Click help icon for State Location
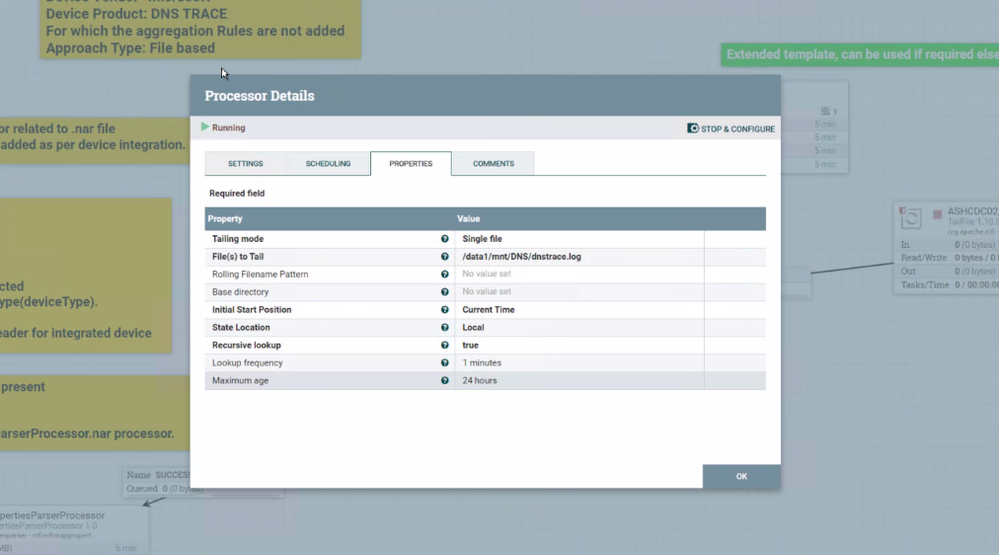Image resolution: width=999 pixels, height=555 pixels. tap(445, 327)
